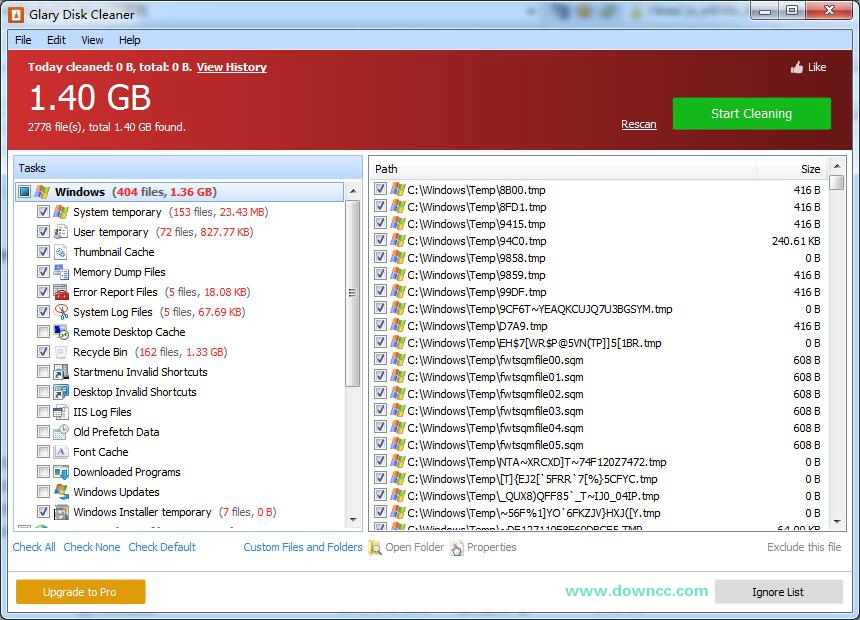This screenshot has width=860, height=620.
Task: Click the Rescan link
Action: click(639, 124)
